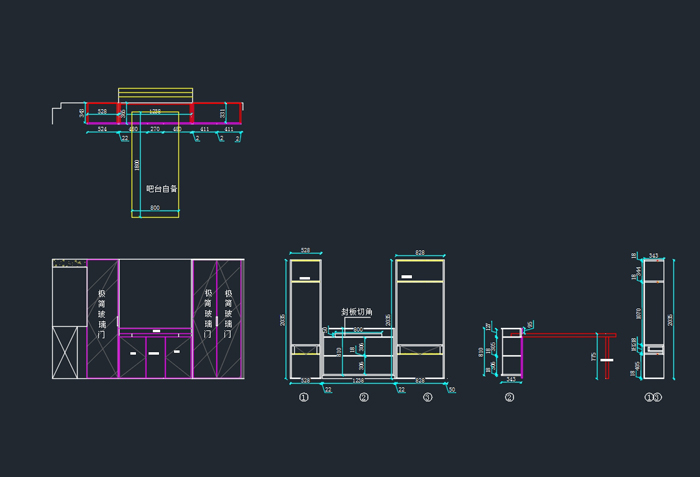700x477 pixels.
Task: Select the circled 1 marker under left cabinet
Action: pos(304,397)
